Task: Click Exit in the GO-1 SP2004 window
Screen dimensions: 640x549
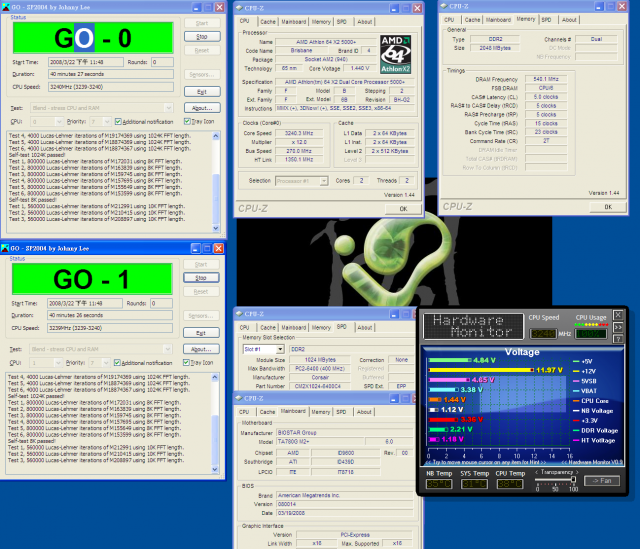Action: [201, 333]
